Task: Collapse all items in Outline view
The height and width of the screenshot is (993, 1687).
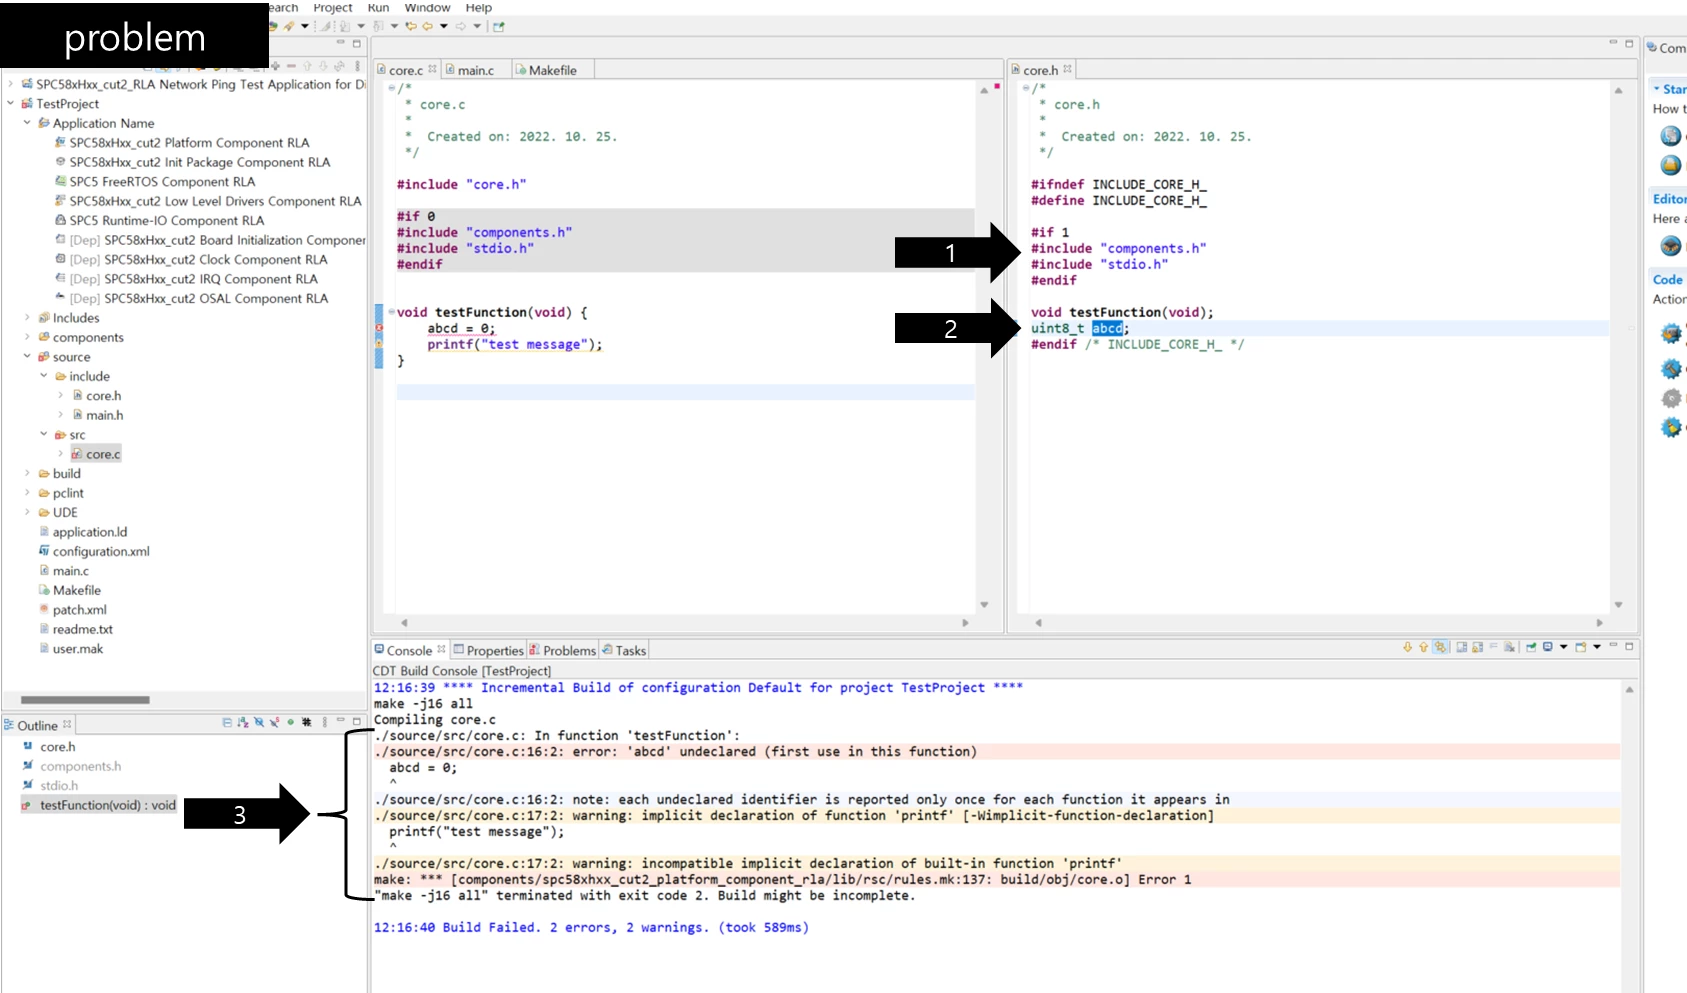Action: [x=227, y=722]
